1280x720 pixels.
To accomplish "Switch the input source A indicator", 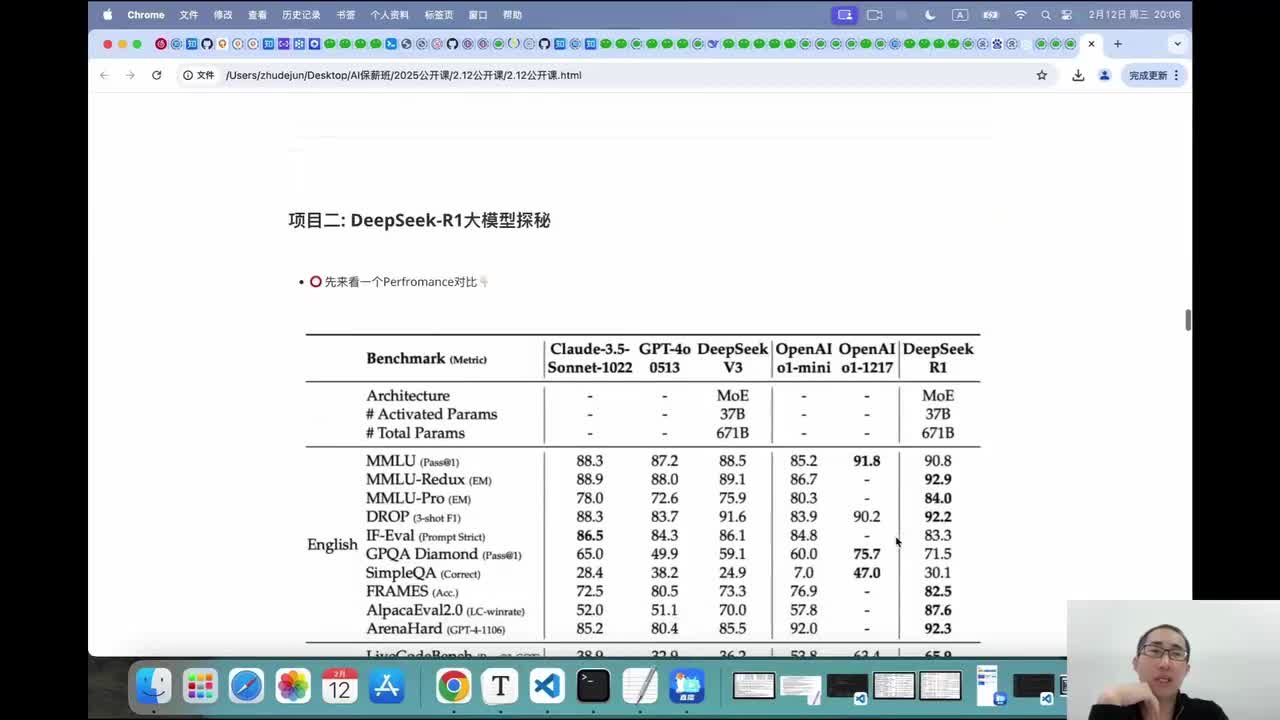I will 960,15.
